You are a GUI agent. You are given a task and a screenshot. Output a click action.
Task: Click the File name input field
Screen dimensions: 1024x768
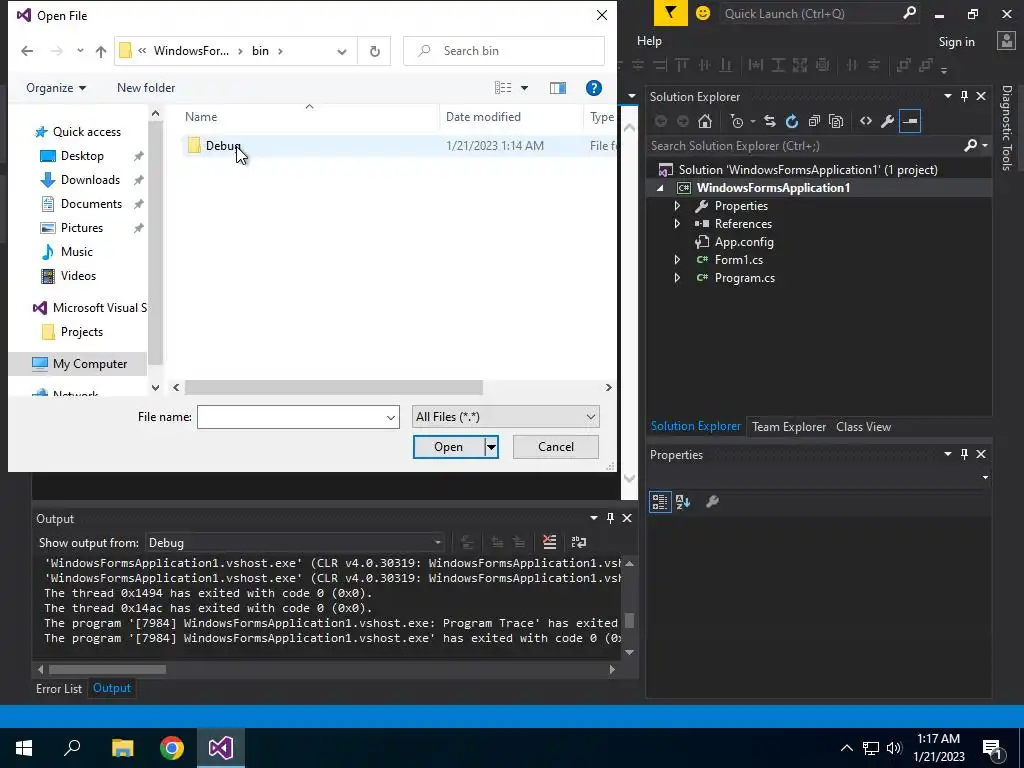coord(291,417)
